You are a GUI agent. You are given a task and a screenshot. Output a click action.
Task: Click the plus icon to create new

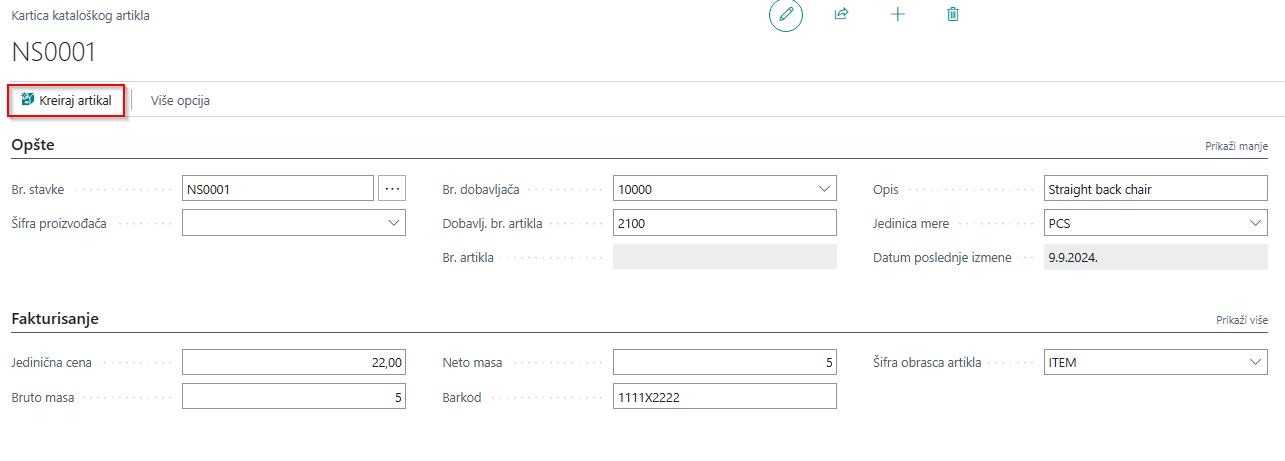click(x=897, y=15)
